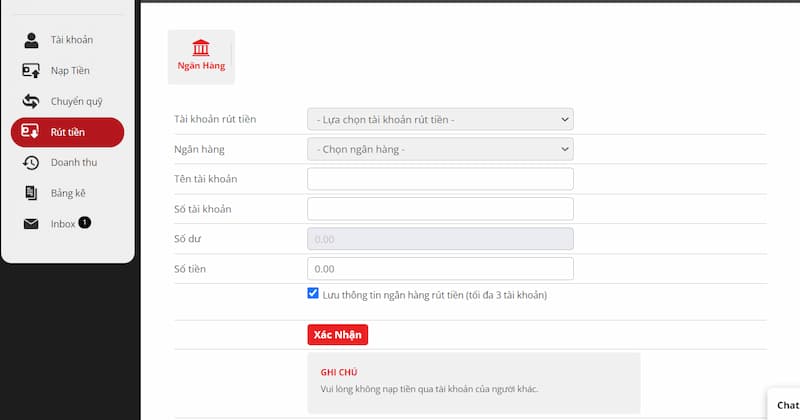Screen dimensions: 800x420
Task: Uncheck the Lưu thông tin ngân hàng checkbox
Action: pos(313,294)
